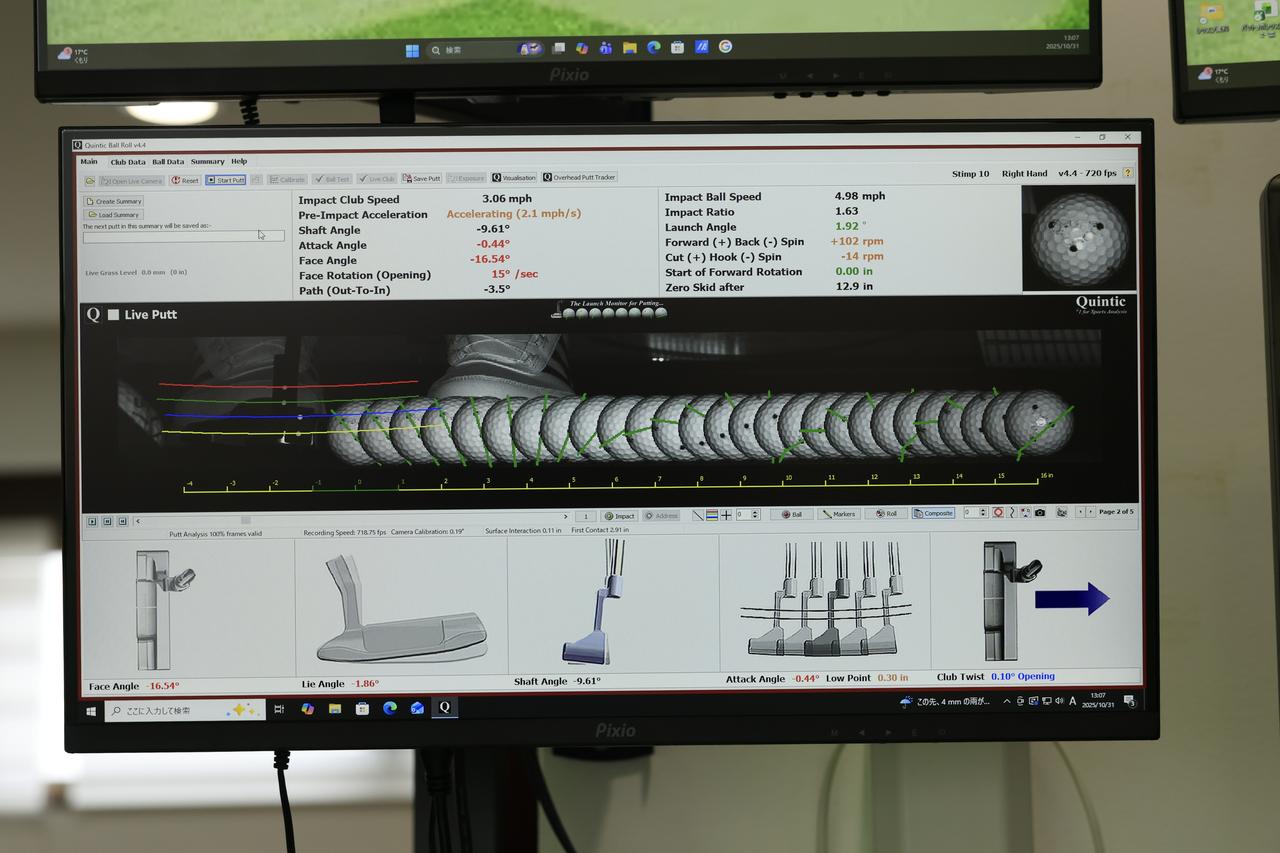Open the Visualisation tool
The width and height of the screenshot is (1280, 853).
coord(514,178)
